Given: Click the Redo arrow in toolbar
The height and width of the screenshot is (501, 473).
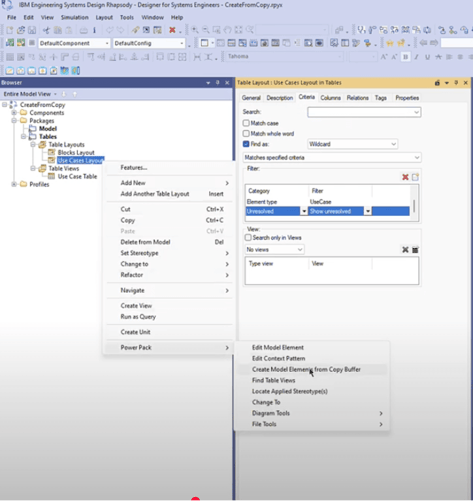Looking at the screenshot, I should click(120, 30).
